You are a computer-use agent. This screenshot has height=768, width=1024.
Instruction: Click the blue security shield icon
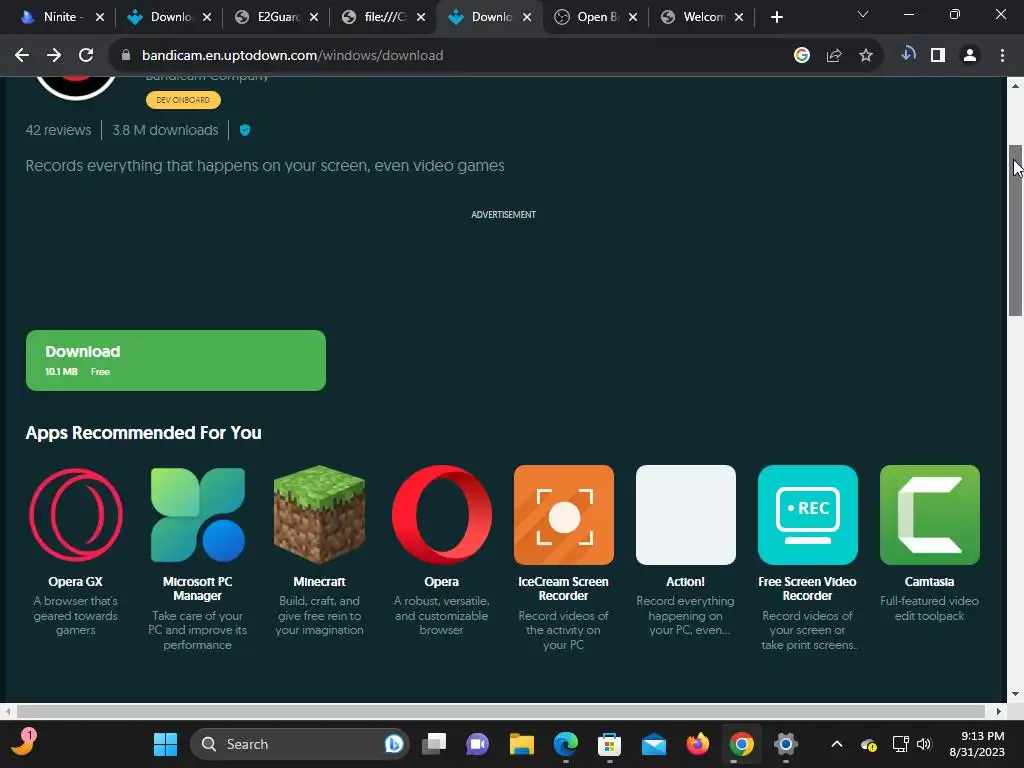click(245, 130)
